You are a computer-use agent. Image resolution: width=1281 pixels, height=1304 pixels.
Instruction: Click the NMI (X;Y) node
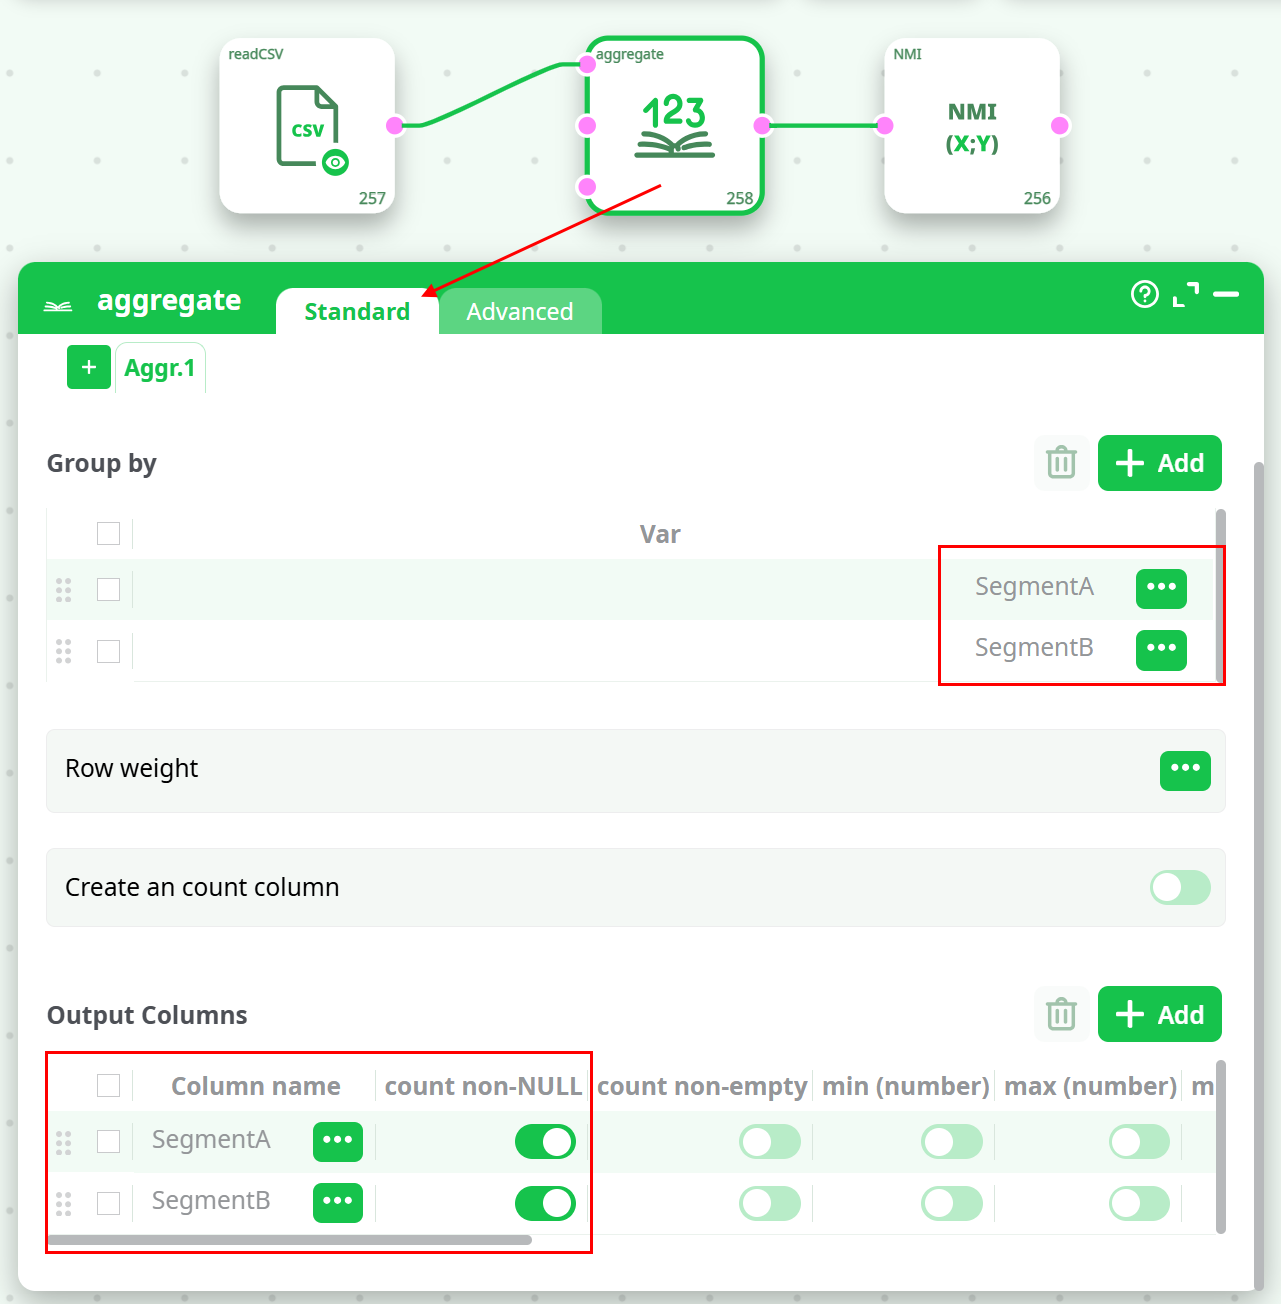click(x=971, y=127)
